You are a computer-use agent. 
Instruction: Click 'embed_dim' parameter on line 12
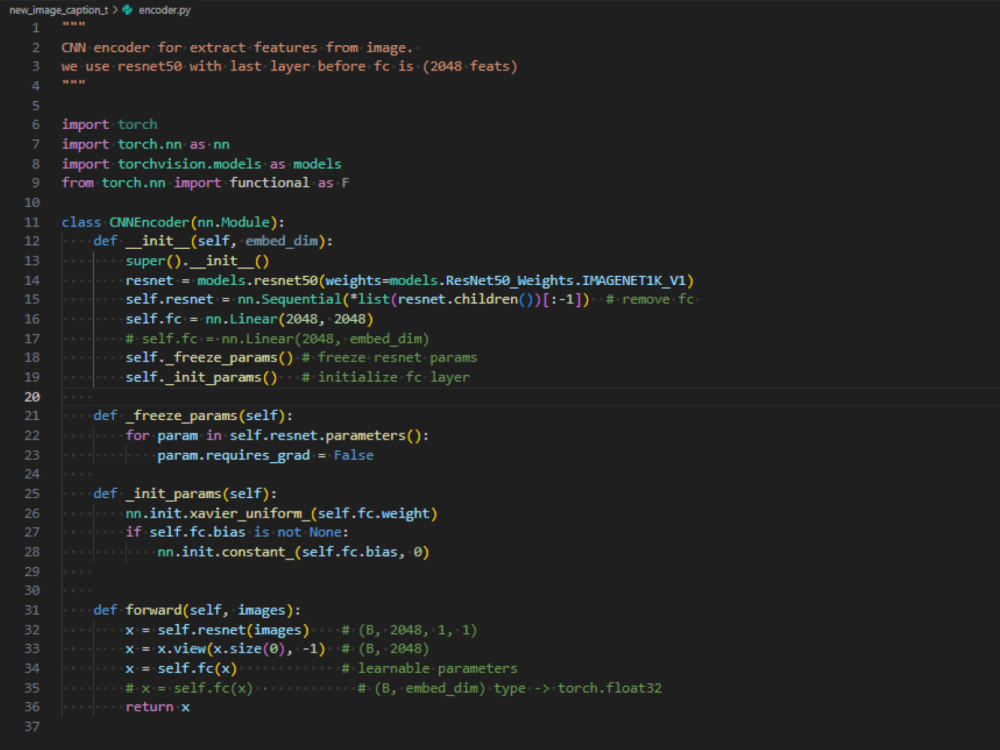click(x=282, y=241)
